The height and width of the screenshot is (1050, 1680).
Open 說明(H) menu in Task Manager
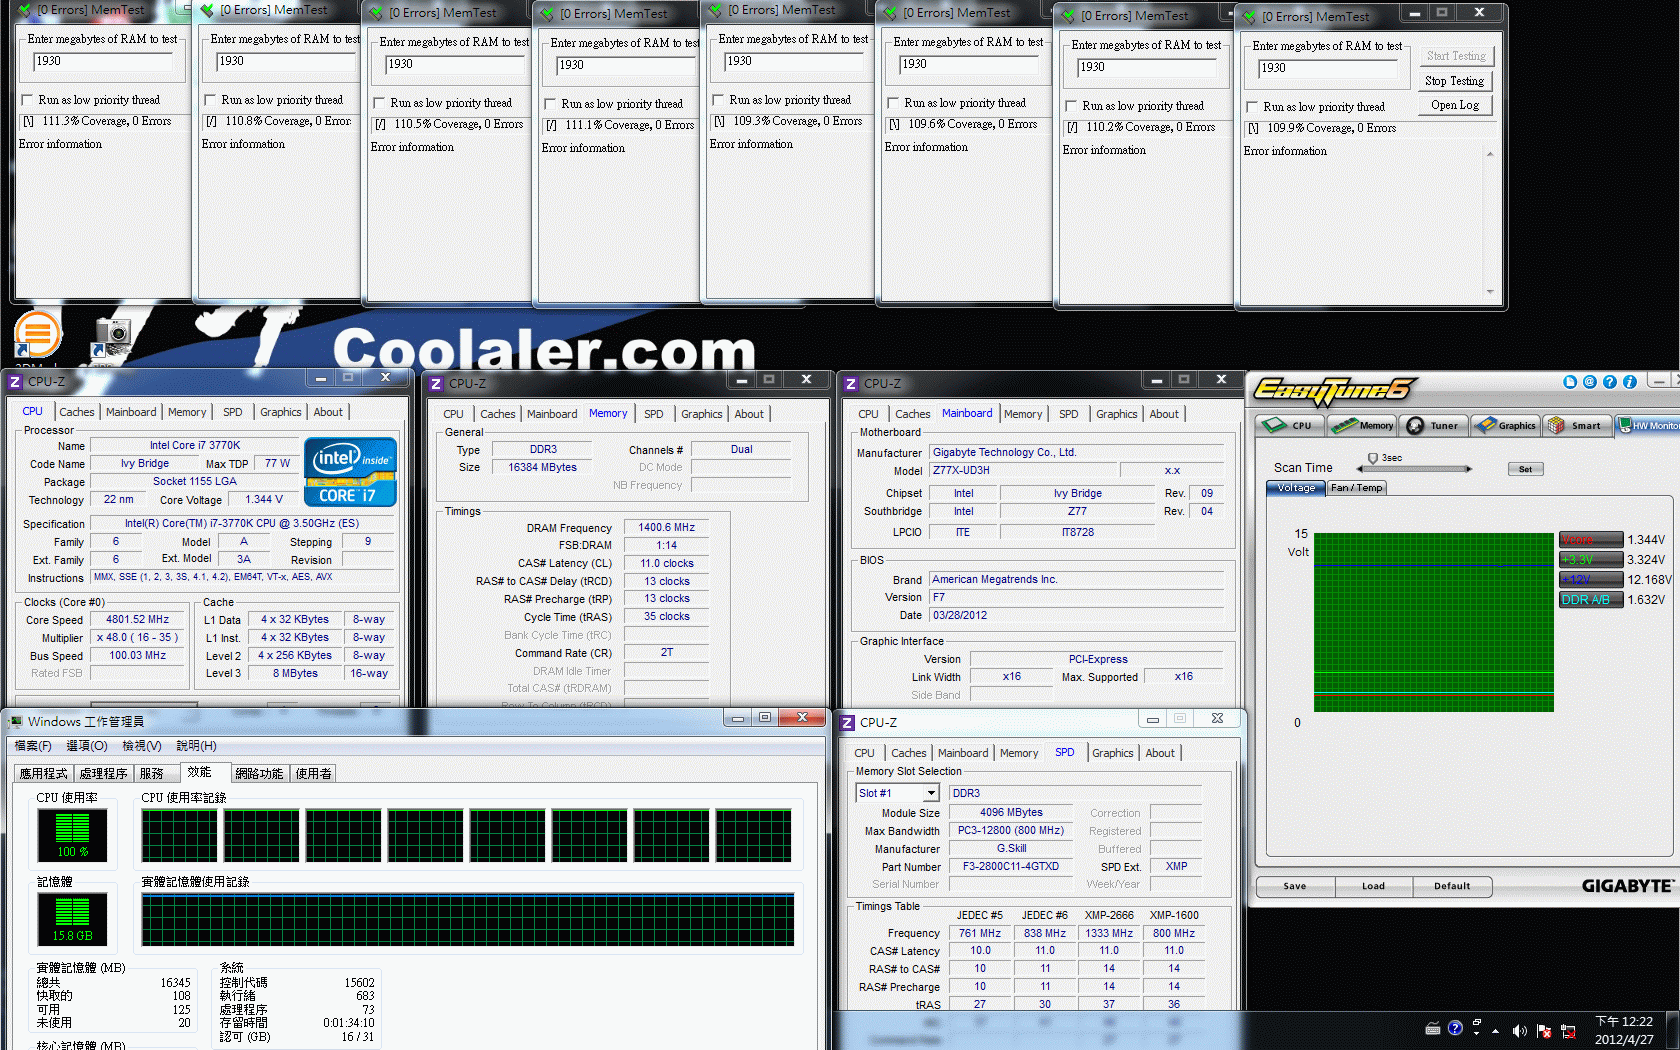click(x=196, y=746)
